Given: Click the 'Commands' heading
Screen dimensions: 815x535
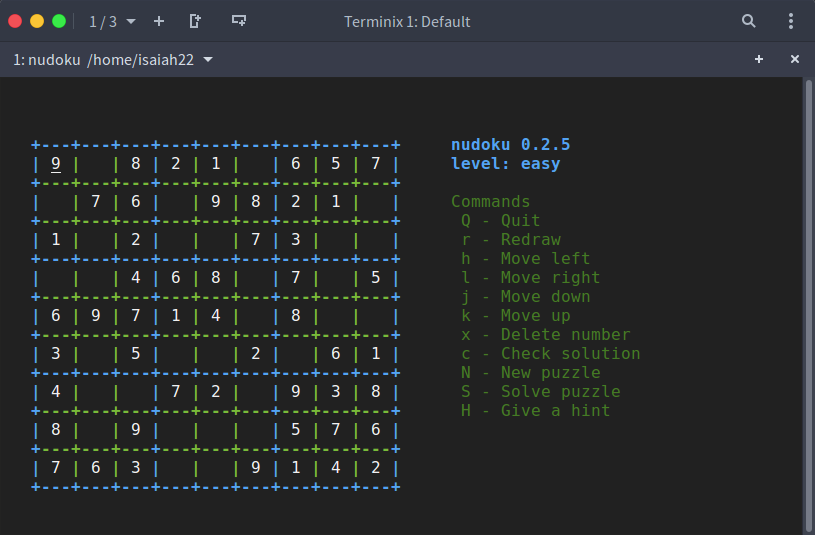Looking at the screenshot, I should point(491,202).
